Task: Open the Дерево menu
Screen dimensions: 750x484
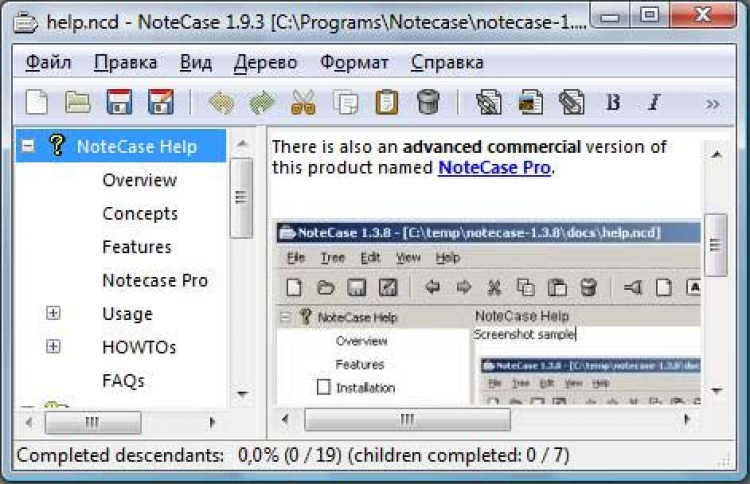Action: [x=265, y=63]
